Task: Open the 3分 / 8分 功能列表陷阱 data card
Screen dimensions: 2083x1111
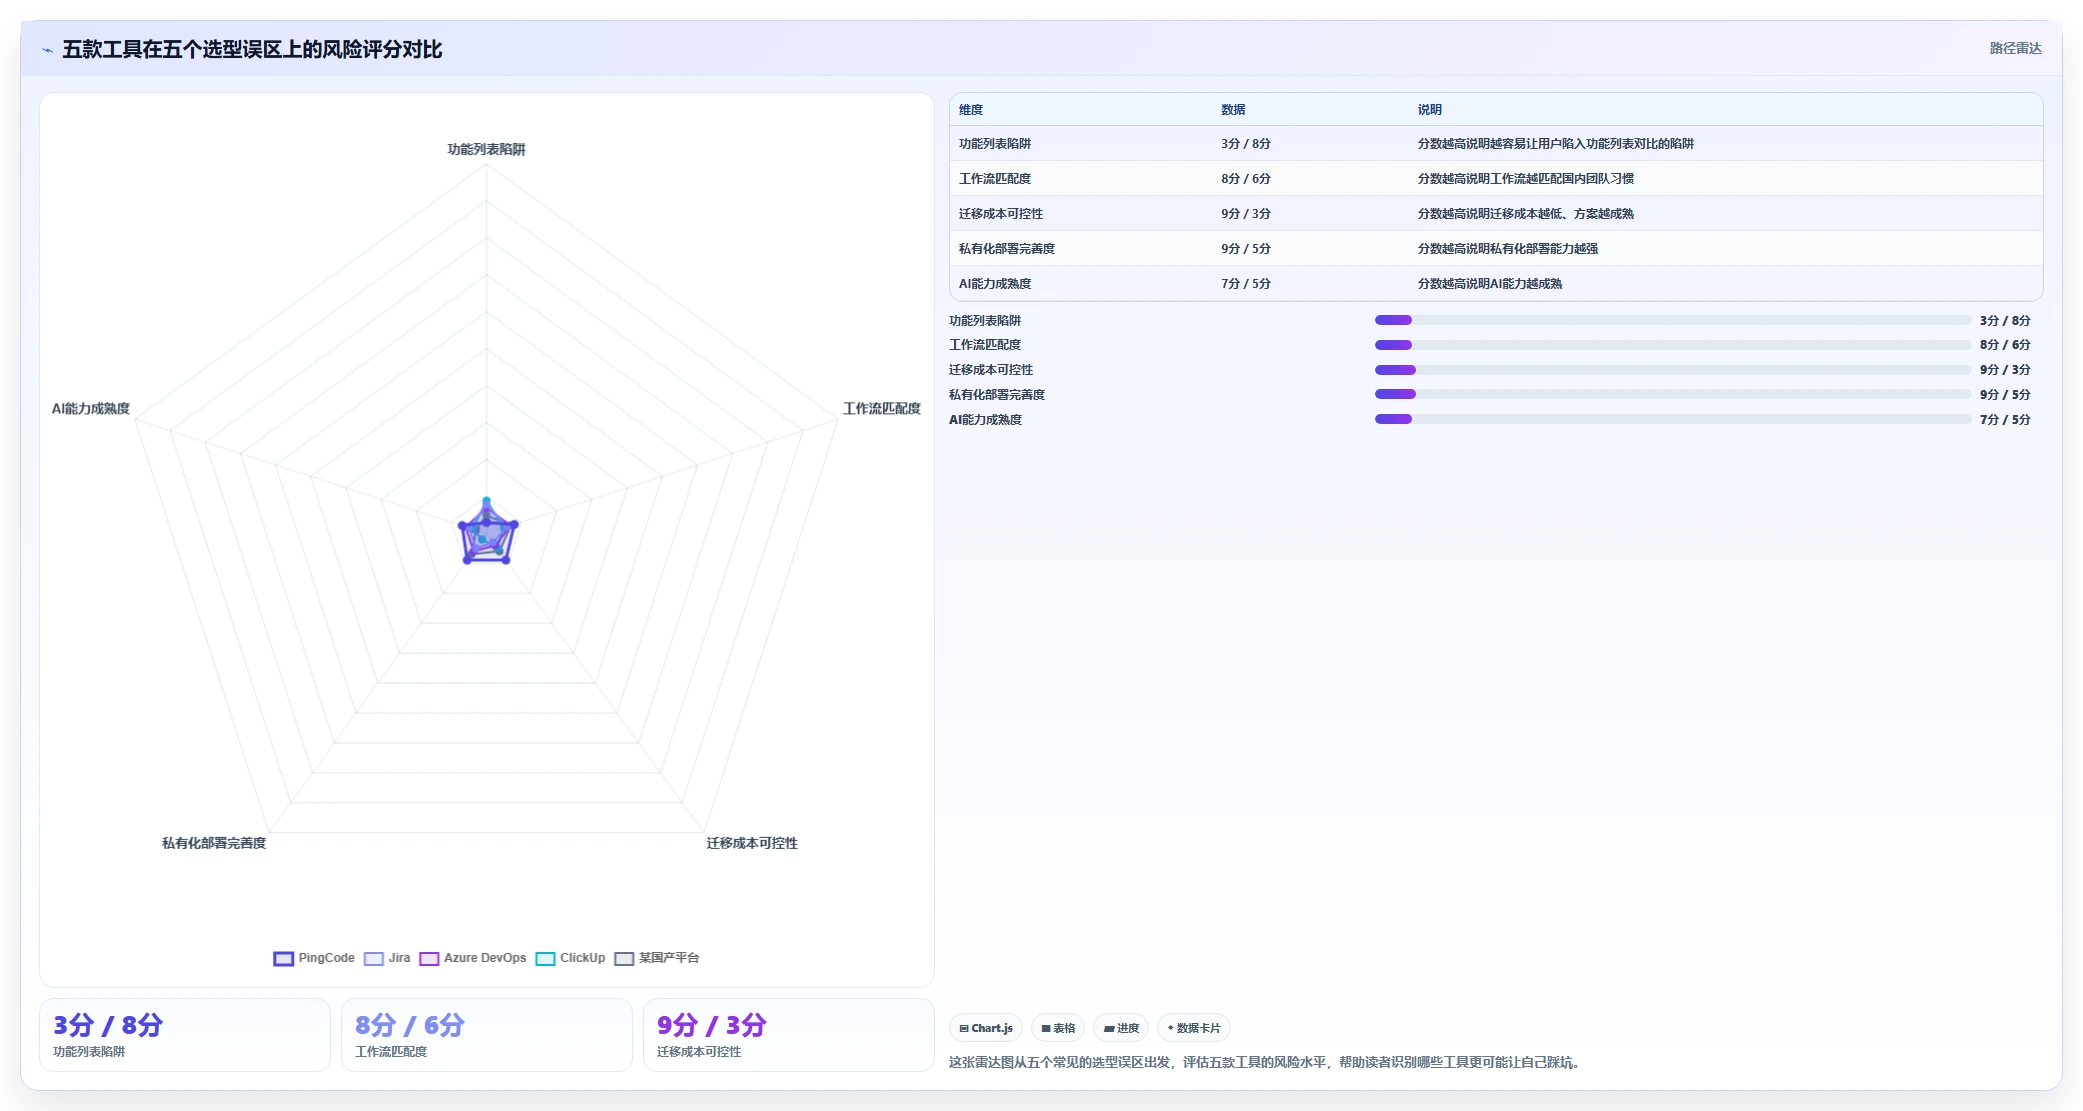Action: 185,1035
